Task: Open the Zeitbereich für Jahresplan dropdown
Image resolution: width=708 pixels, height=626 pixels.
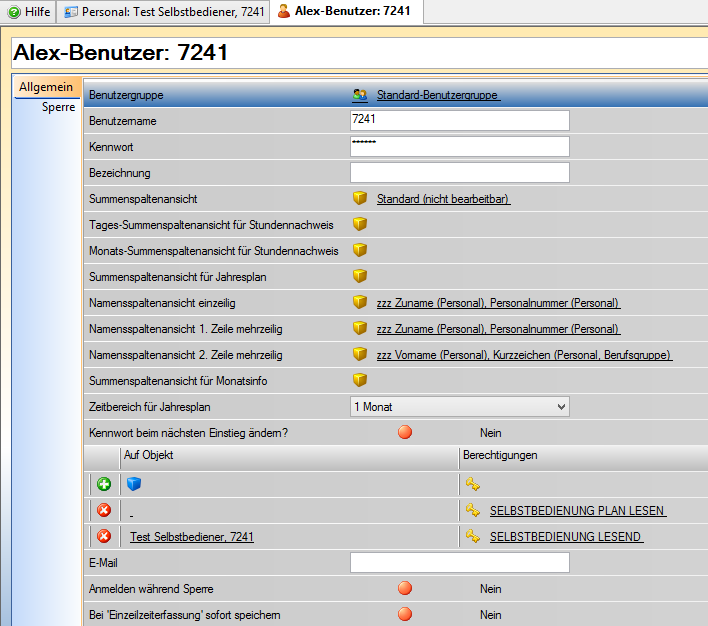Action: (x=459, y=406)
